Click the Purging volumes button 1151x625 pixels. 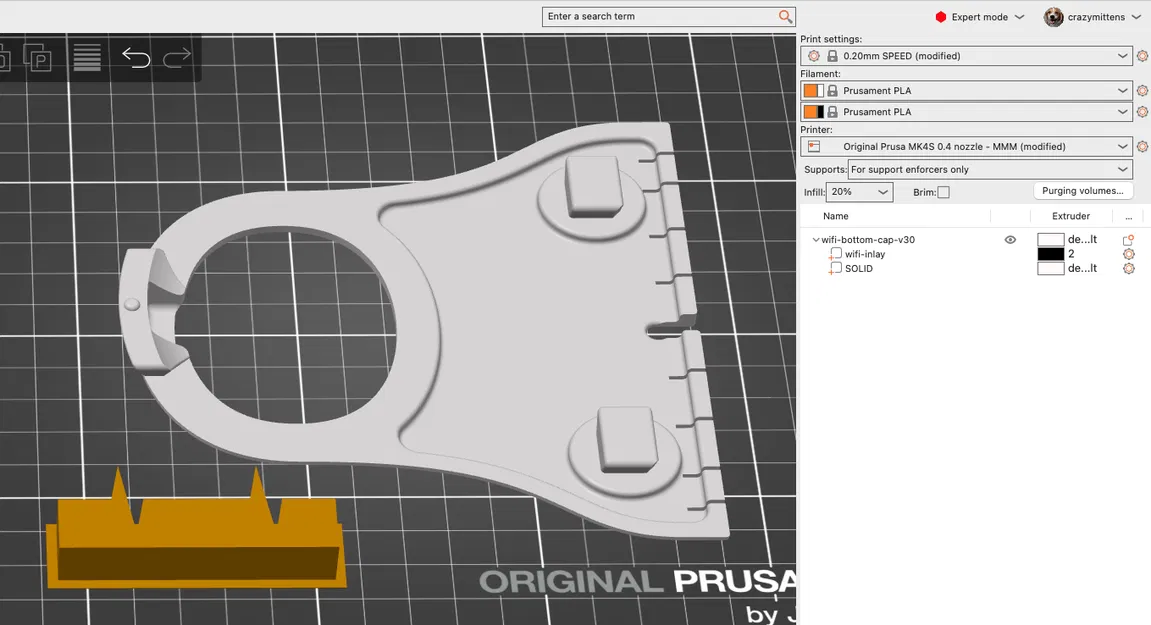tap(1083, 191)
